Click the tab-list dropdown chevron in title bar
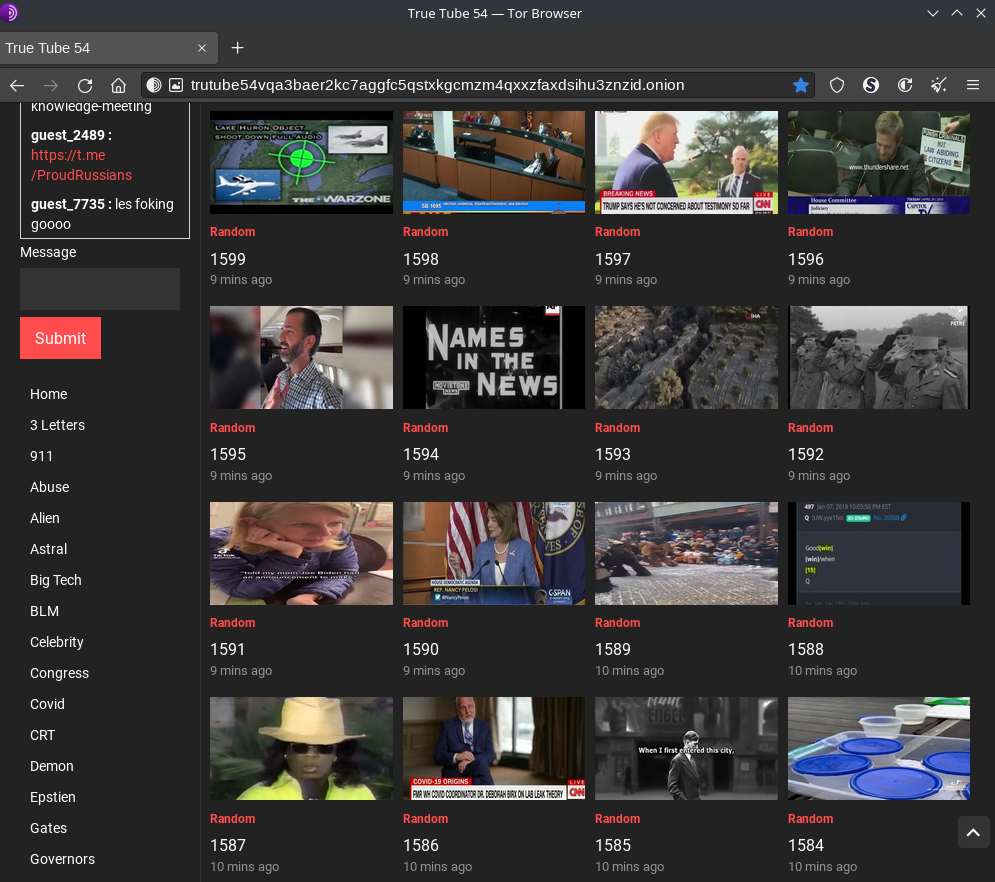Image resolution: width=995 pixels, height=882 pixels. coord(933,13)
